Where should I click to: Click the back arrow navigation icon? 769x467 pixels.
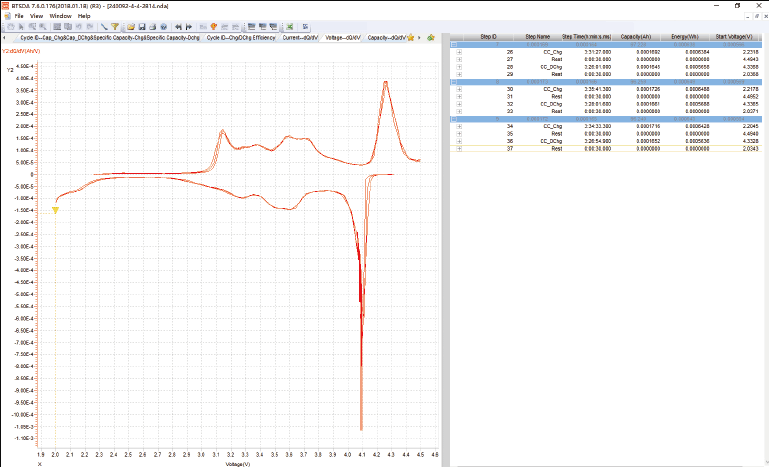[178, 26]
